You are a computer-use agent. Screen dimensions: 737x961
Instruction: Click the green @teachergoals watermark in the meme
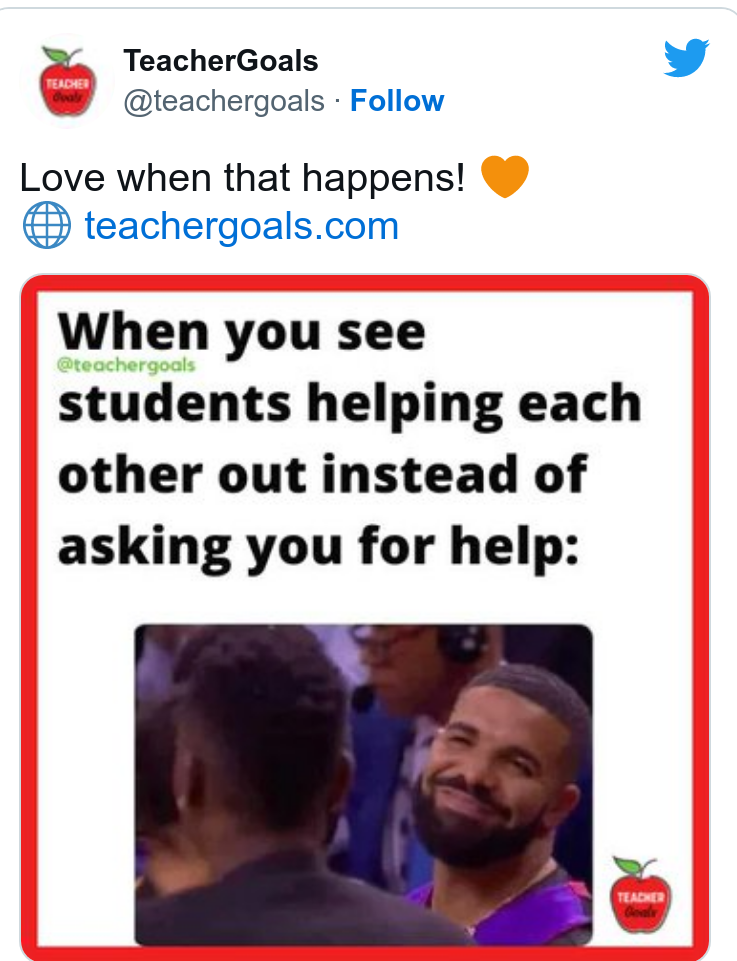(126, 365)
